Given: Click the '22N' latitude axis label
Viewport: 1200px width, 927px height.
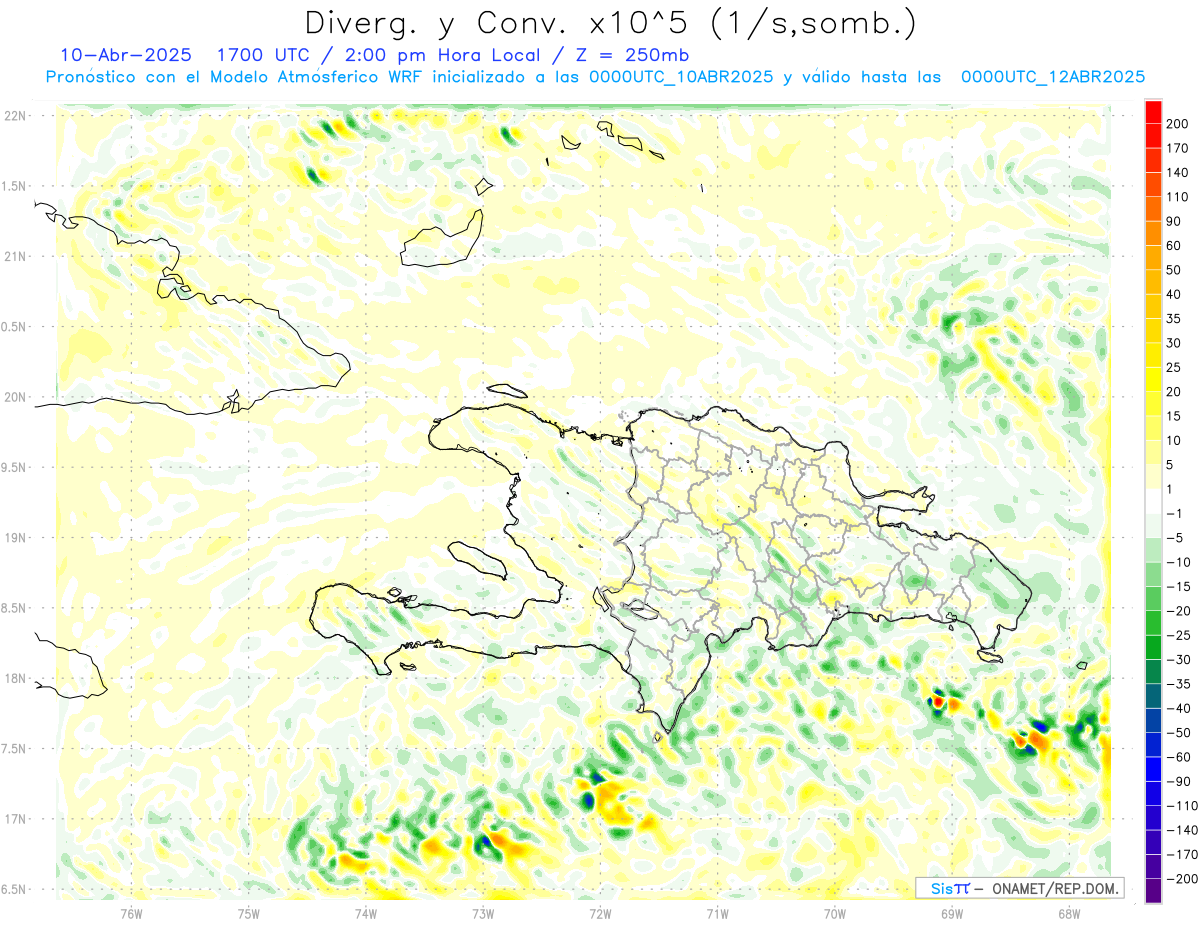Looking at the screenshot, I should (16, 115).
